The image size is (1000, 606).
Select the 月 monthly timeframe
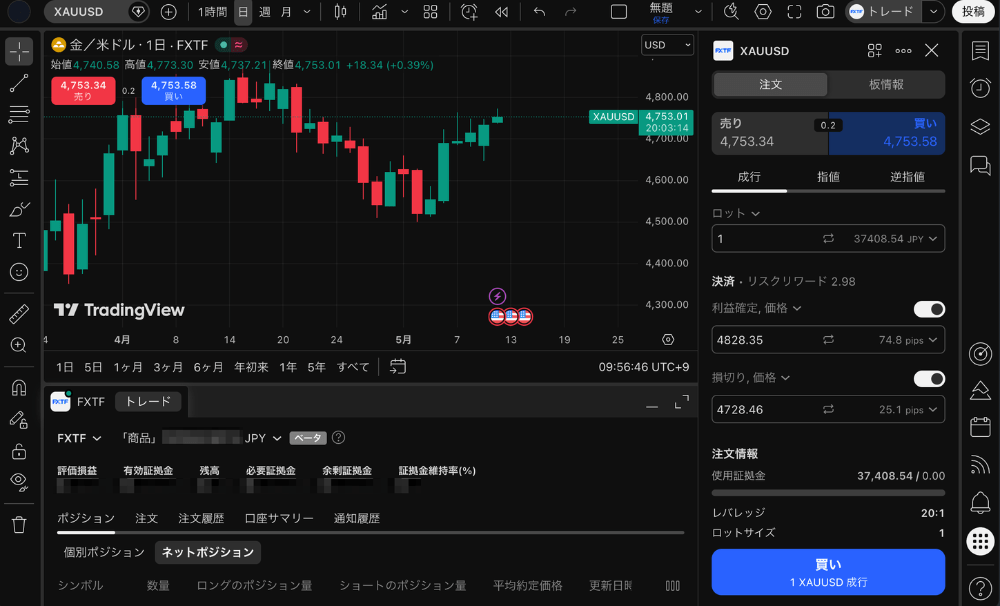coord(286,11)
